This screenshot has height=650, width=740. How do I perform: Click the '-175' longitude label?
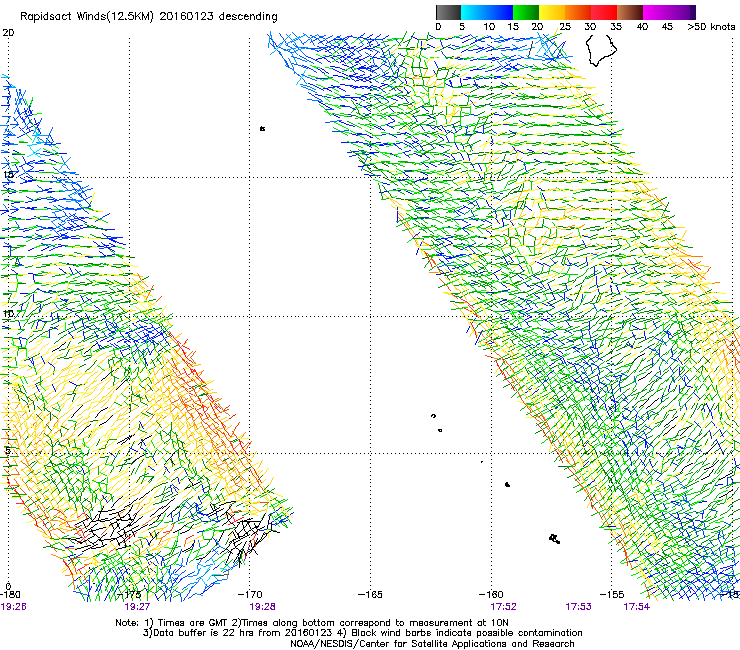(x=129, y=595)
